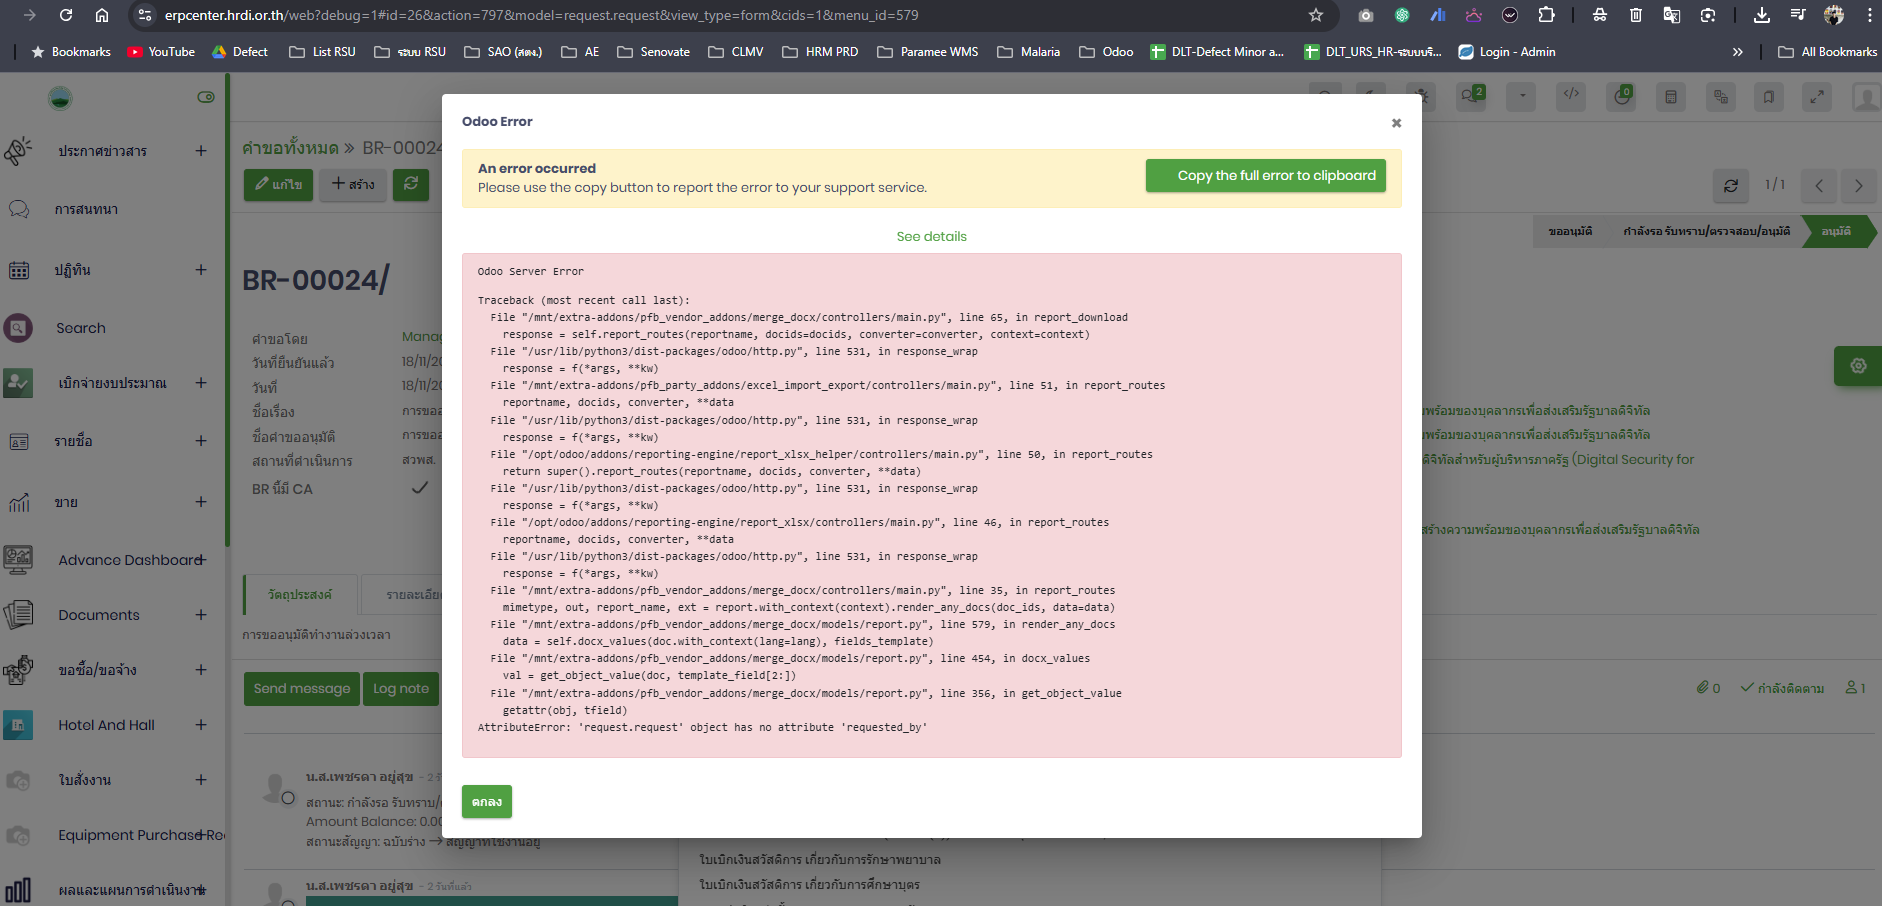The height and width of the screenshot is (906, 1882).
Task: Click the browser reload icon
Action: click(66, 15)
